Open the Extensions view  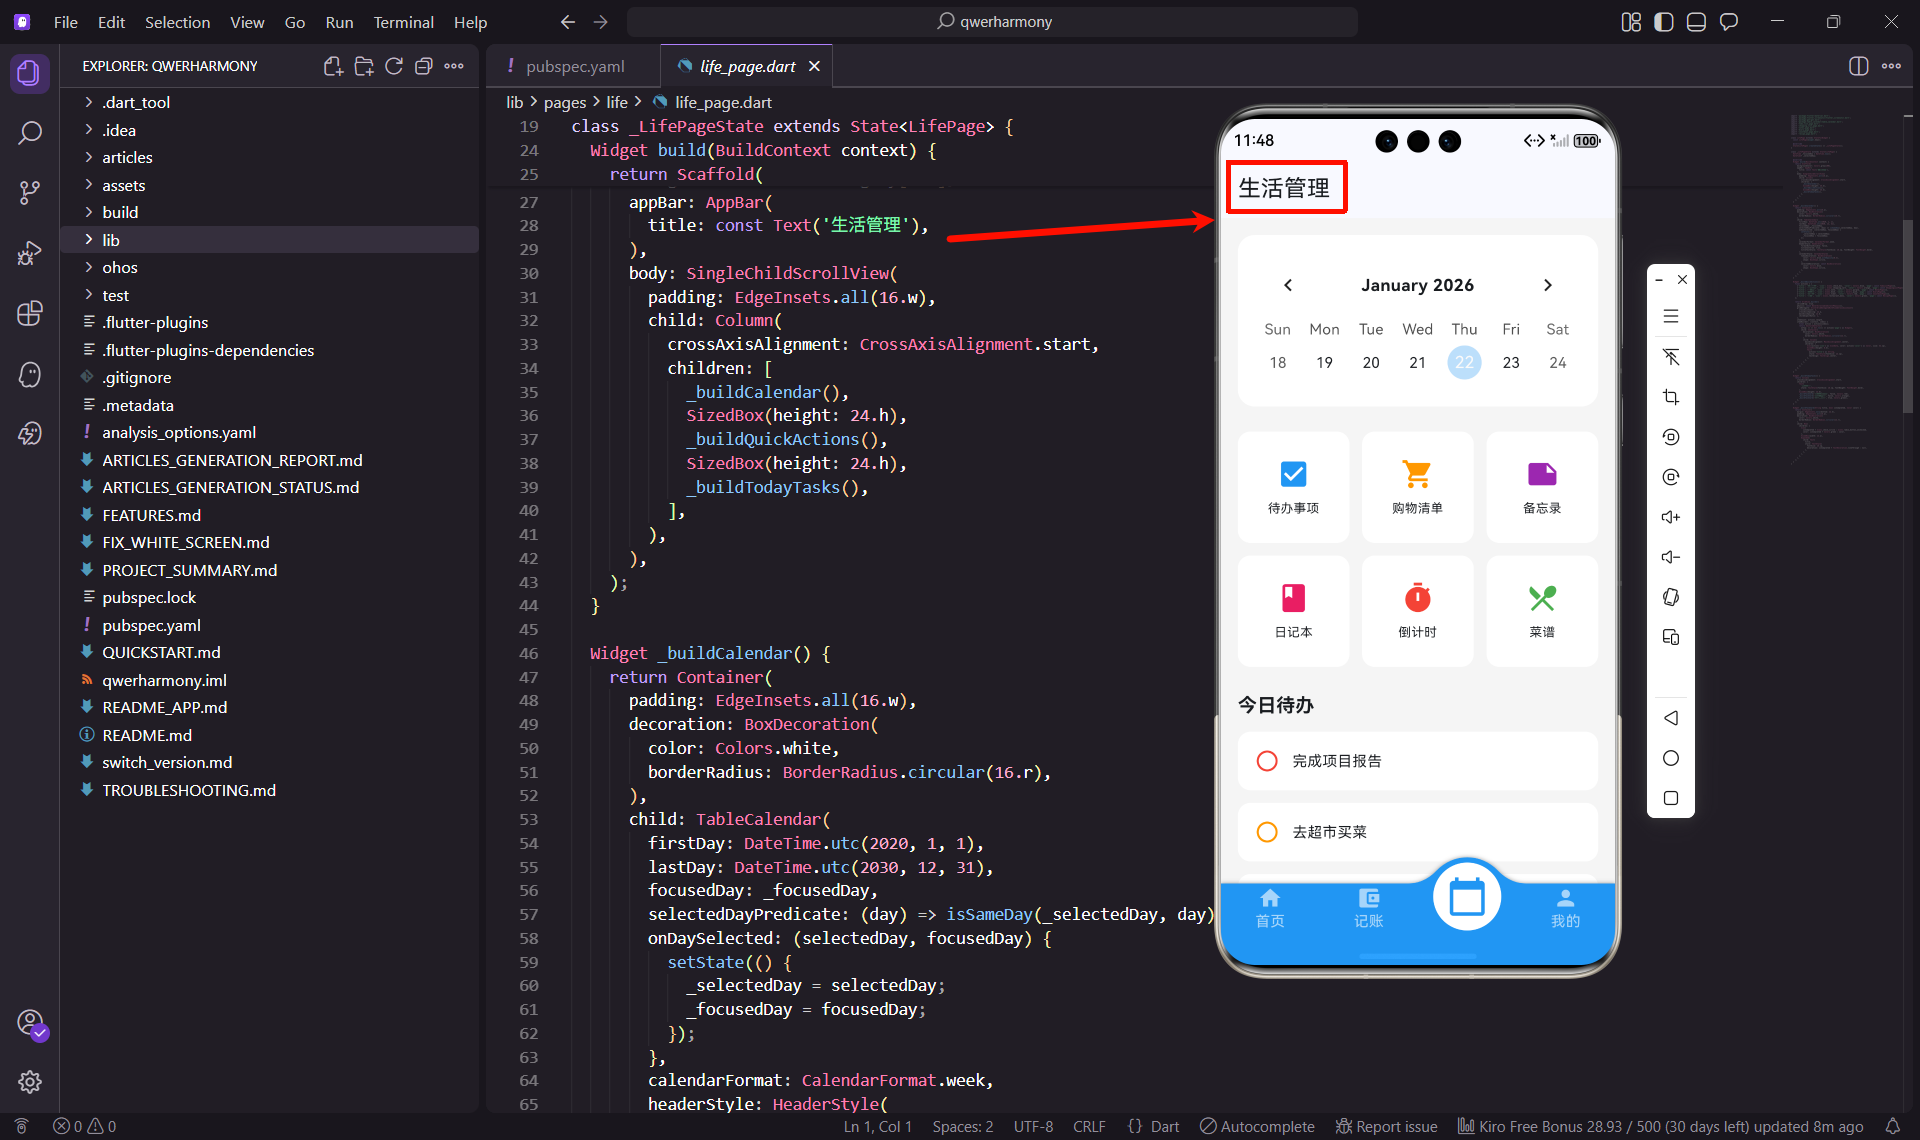click(30, 313)
